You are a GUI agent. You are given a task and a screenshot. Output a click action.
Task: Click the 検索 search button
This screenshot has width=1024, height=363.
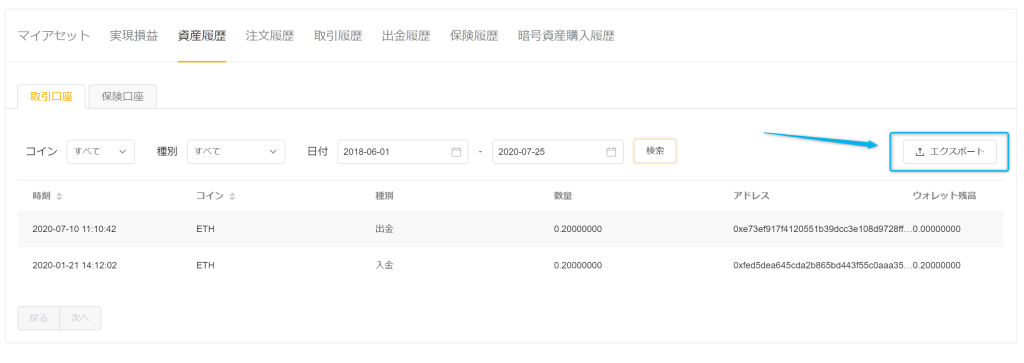(x=655, y=151)
